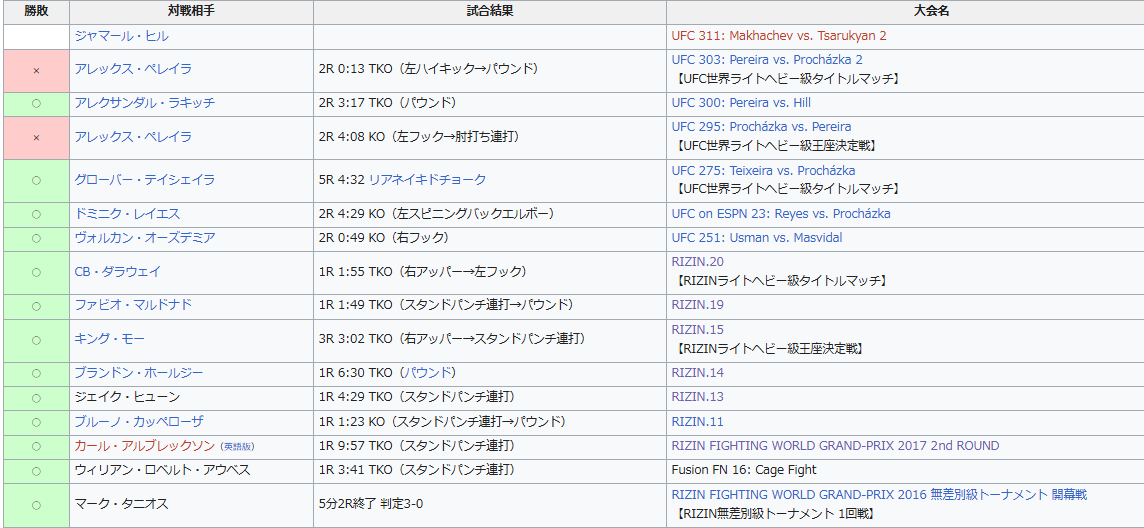Select the result text 1R 4:29 TKO（スタンドパンチ連打）
The width and height of the screenshot is (1144, 528).
[417, 397]
